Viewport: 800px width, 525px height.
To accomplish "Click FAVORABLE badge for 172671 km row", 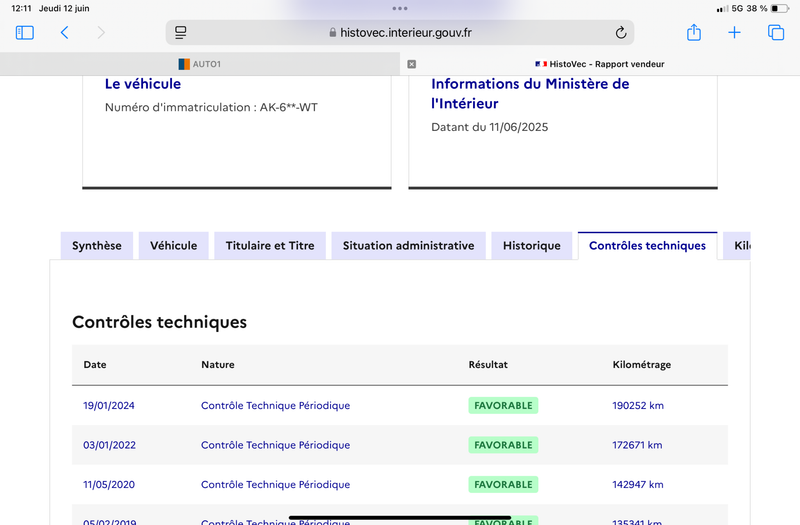I will tap(504, 445).
